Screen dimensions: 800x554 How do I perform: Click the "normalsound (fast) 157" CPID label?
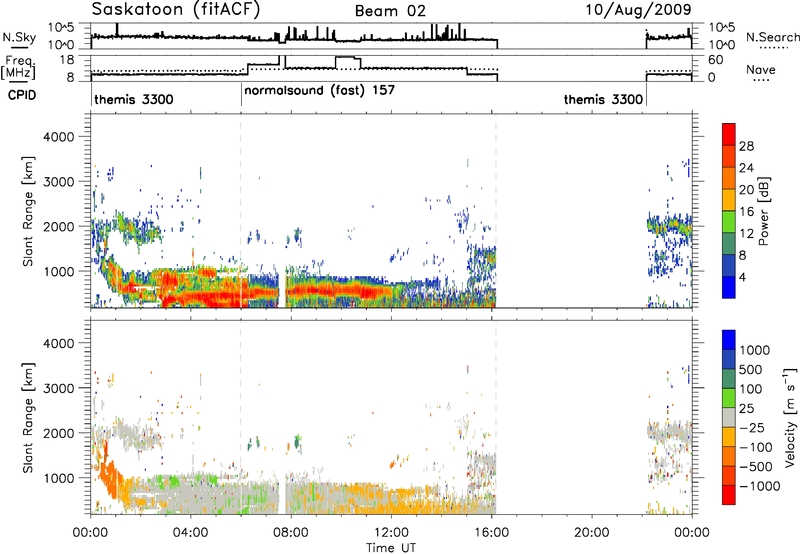point(319,90)
